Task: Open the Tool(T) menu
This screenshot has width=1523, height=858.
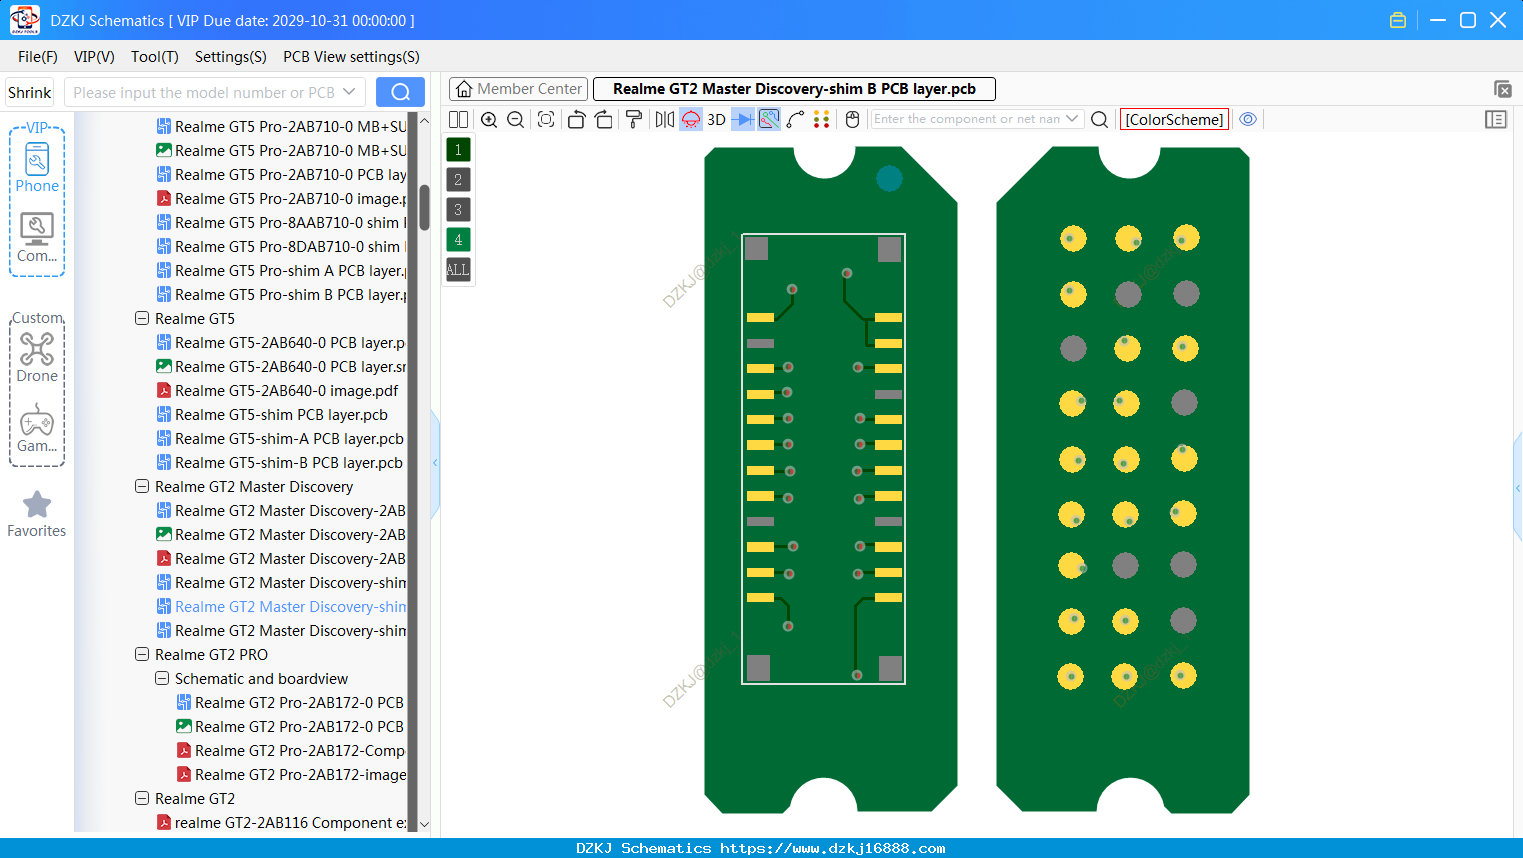Action: click(155, 57)
